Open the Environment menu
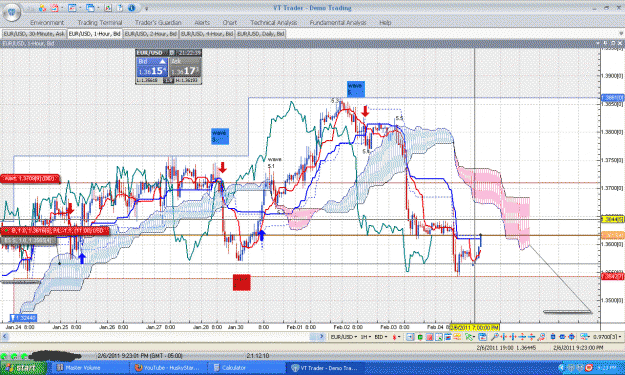The image size is (625, 375). click(47, 23)
